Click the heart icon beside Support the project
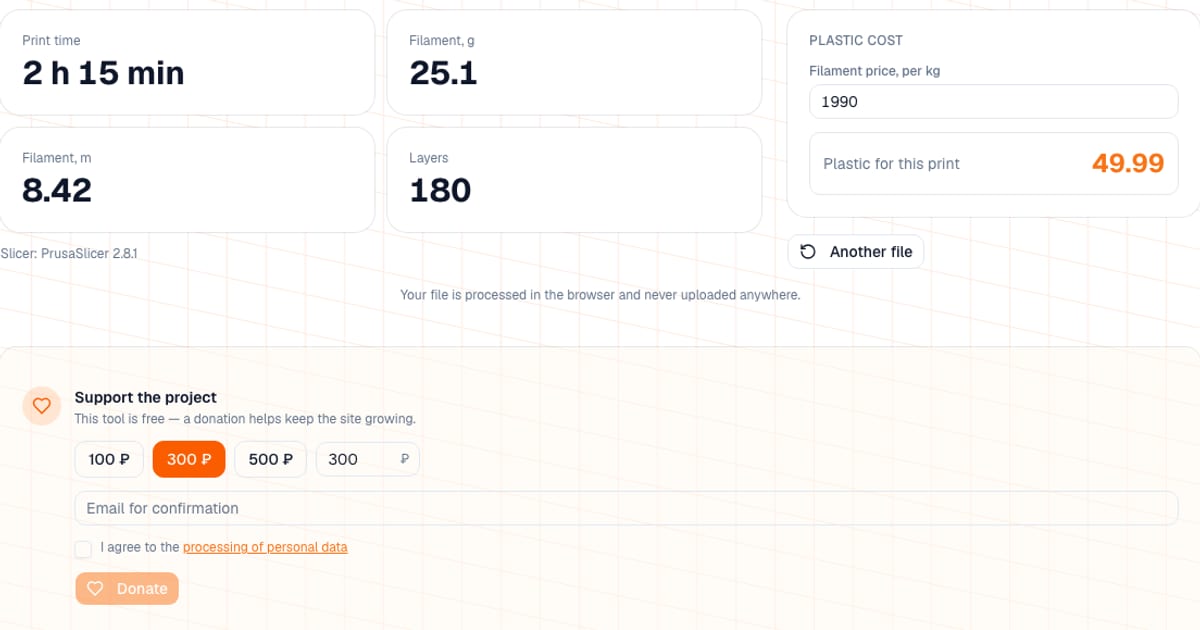The width and height of the screenshot is (1200, 630). [x=42, y=406]
